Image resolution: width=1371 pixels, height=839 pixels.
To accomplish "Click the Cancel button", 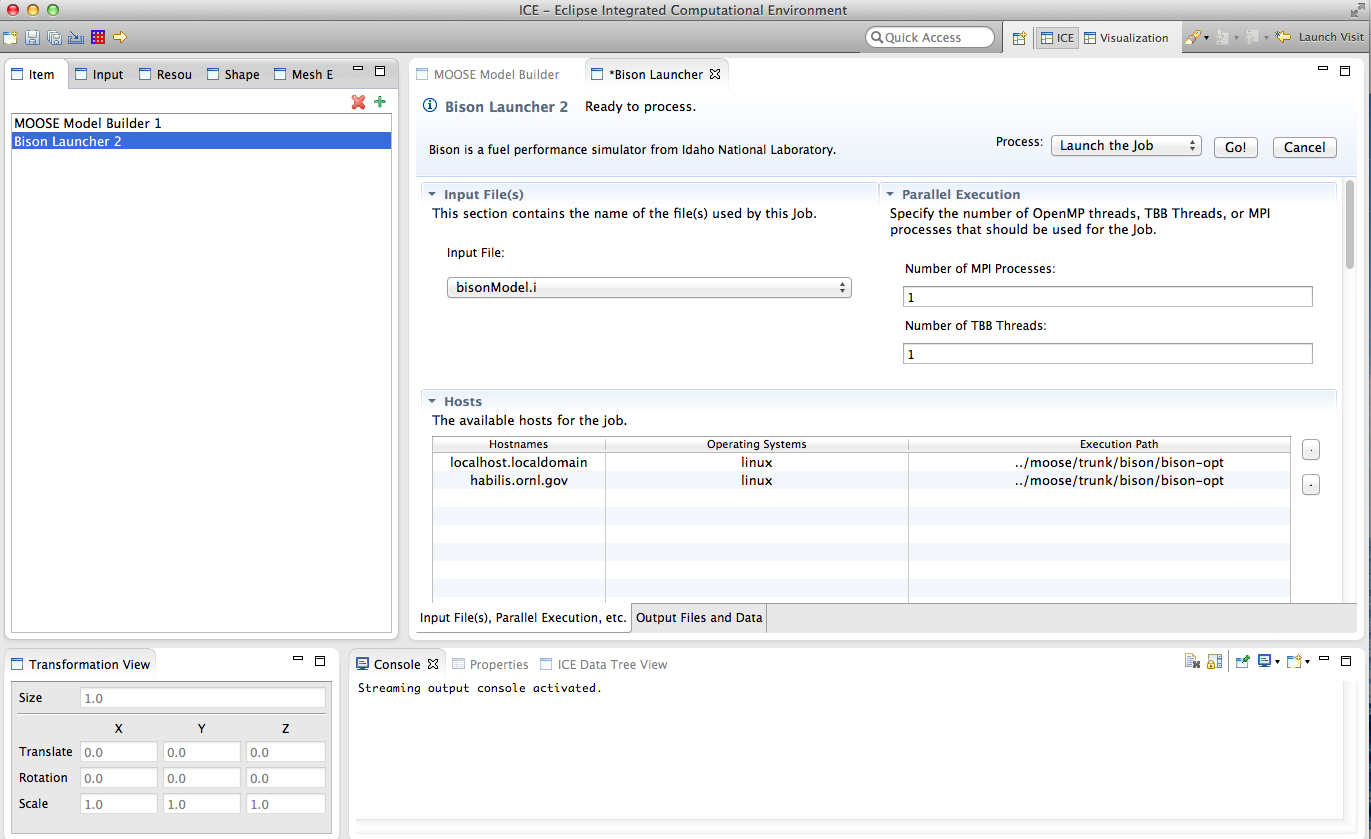I will (1305, 147).
